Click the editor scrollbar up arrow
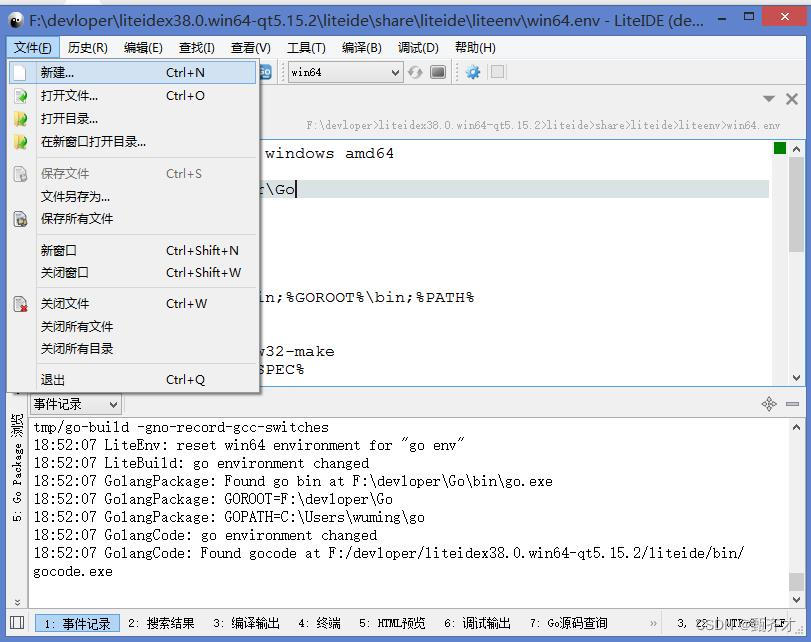This screenshot has height=642, width=811. pos(797,149)
